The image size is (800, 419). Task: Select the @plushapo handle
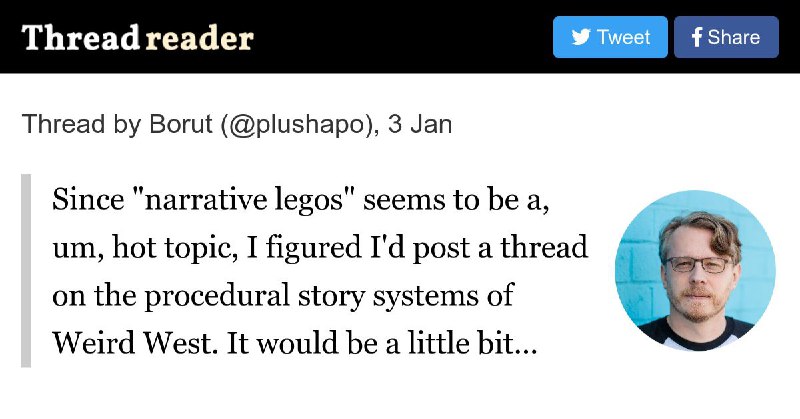pos(299,124)
